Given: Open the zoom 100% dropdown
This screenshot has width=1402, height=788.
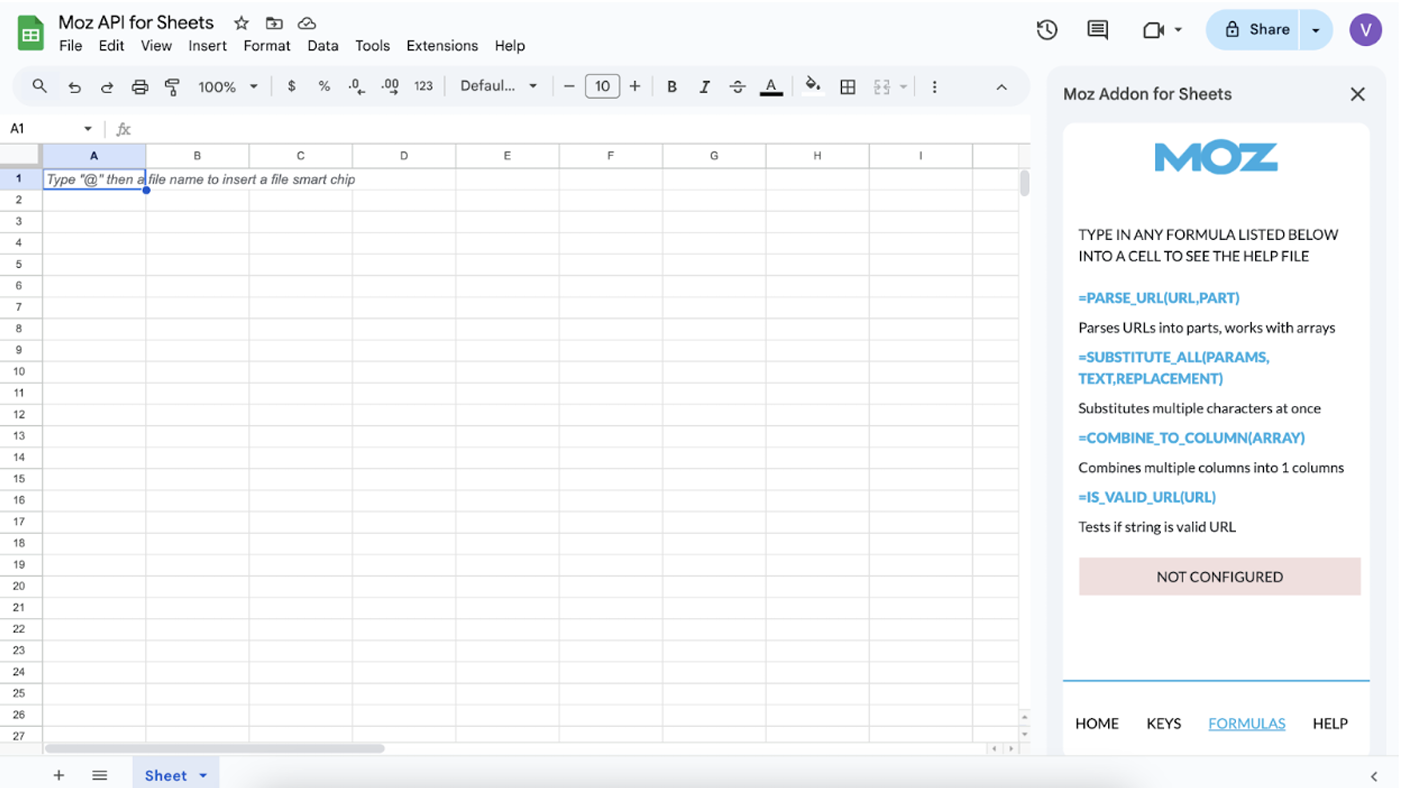Looking at the screenshot, I should [228, 87].
